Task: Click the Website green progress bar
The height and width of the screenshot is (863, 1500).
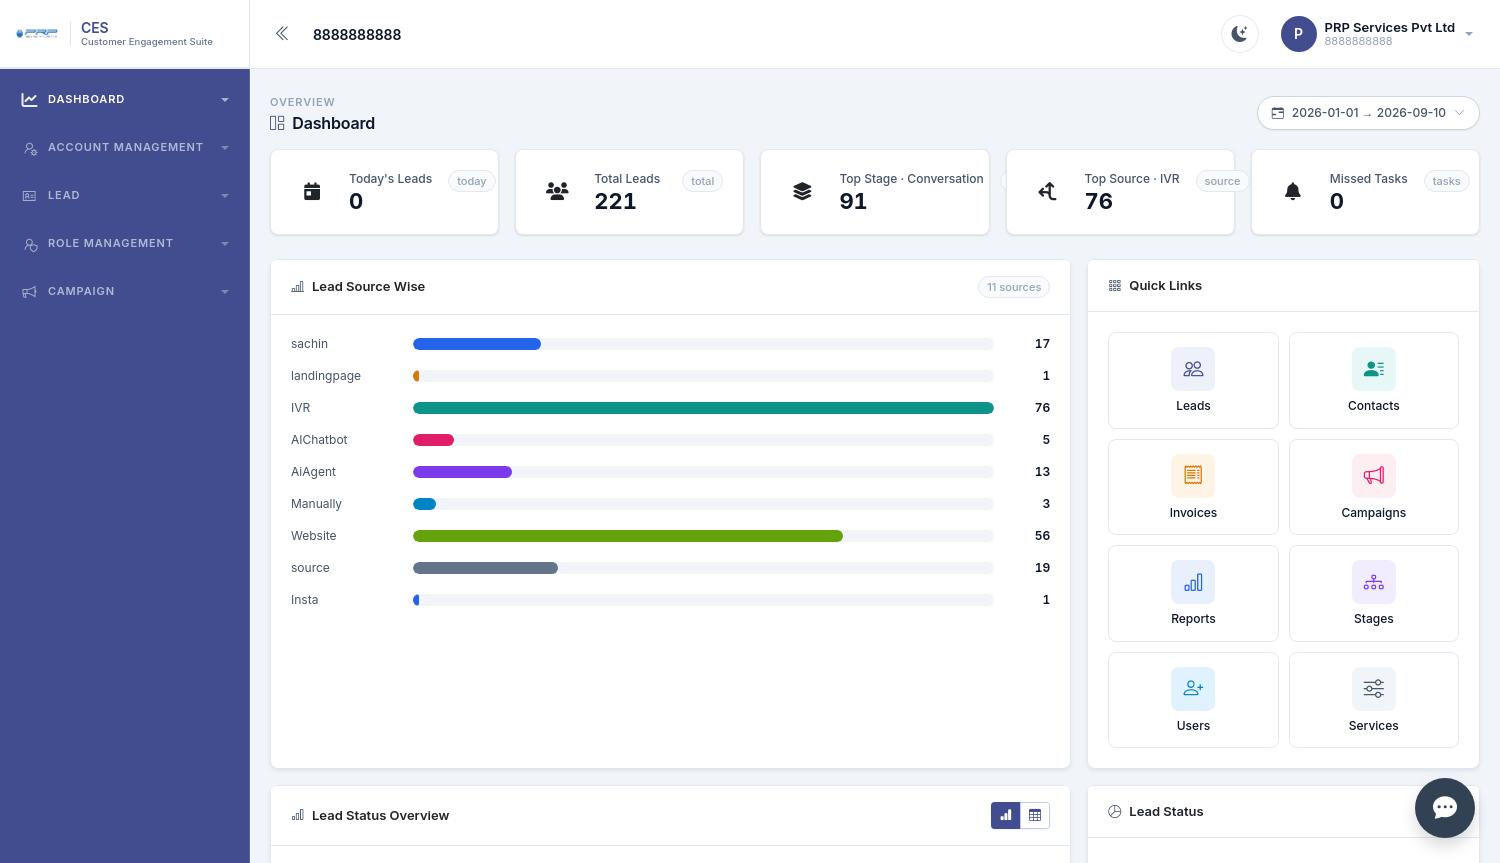Action: tap(628, 536)
